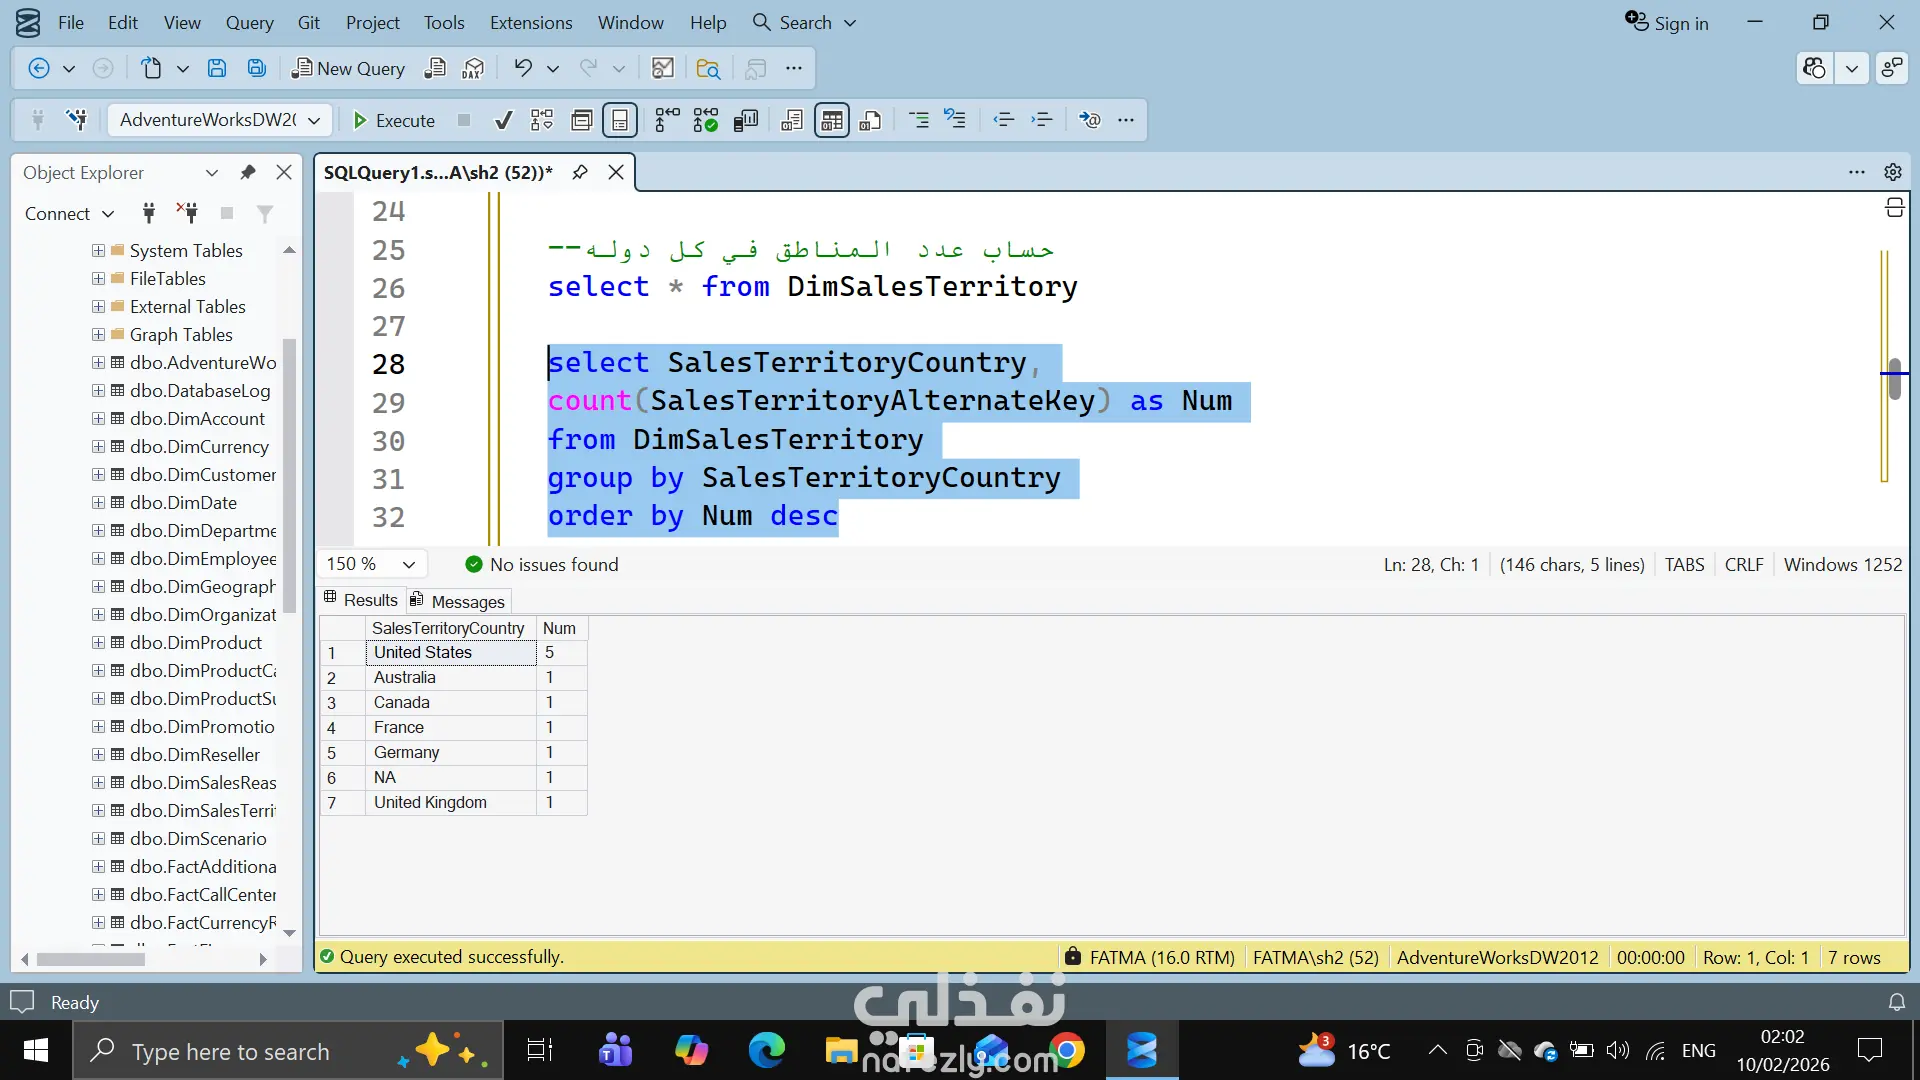Click the editor vertical scrollbar thumb
The image size is (1920, 1080).
click(x=1894, y=380)
